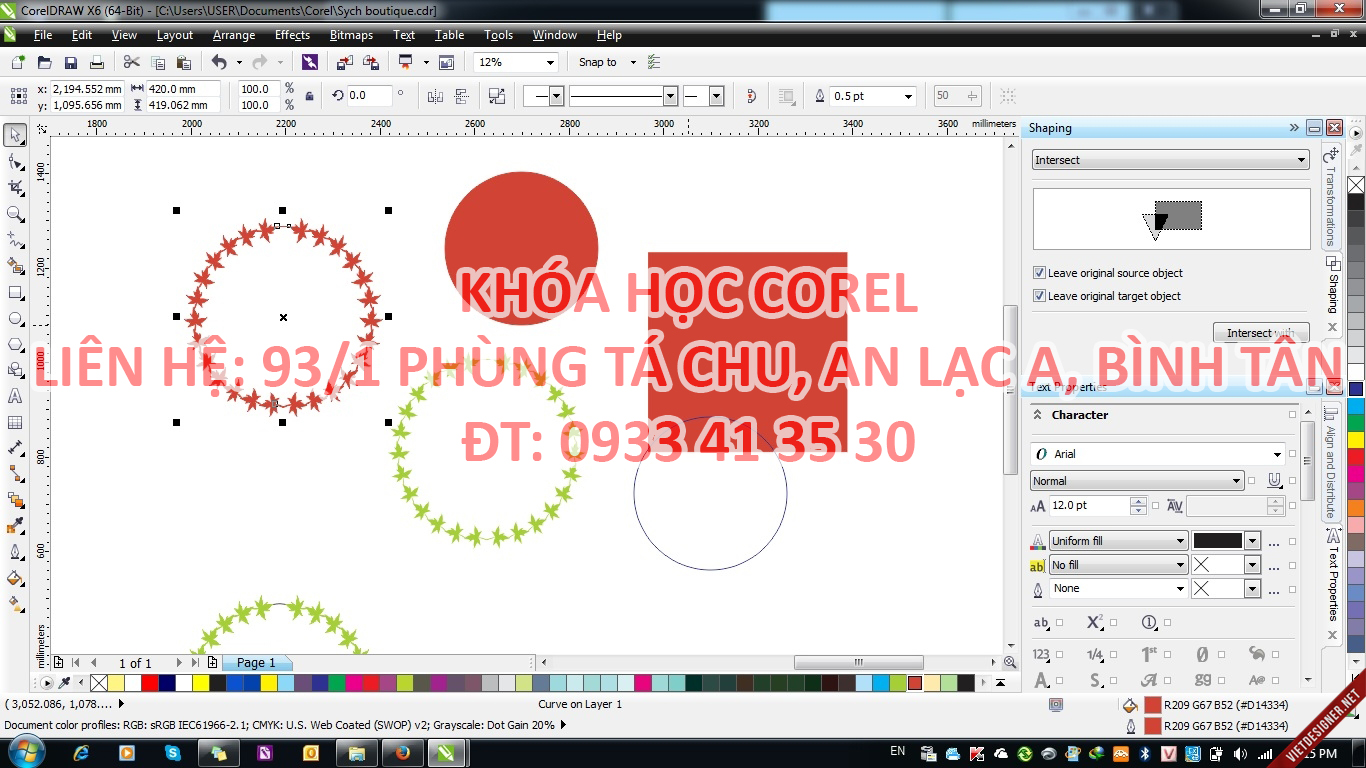The image size is (1366, 768).
Task: Click the Print icon
Action: click(x=97, y=62)
